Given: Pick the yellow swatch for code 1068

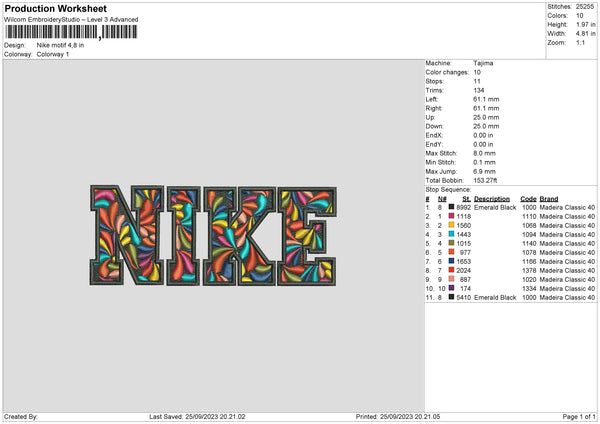Looking at the screenshot, I should (451, 225).
